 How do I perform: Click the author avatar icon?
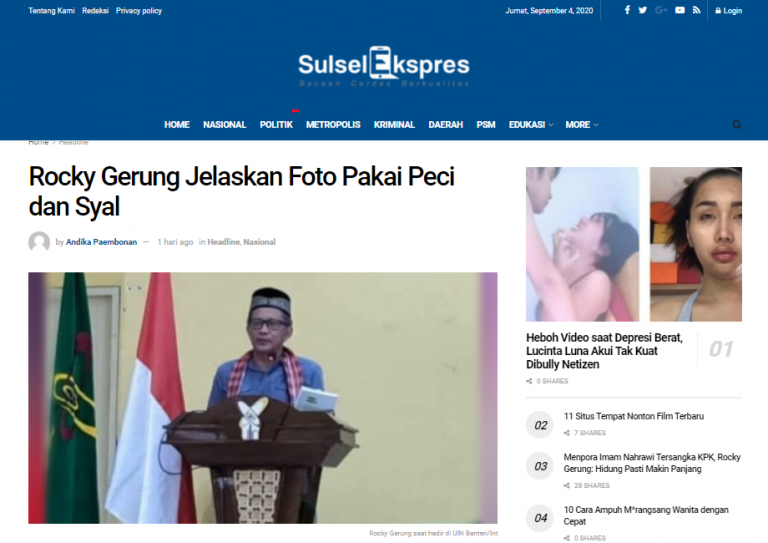(x=39, y=242)
